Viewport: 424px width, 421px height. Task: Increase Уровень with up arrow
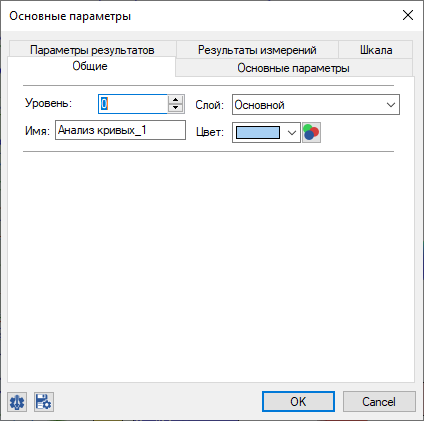[x=176, y=99]
